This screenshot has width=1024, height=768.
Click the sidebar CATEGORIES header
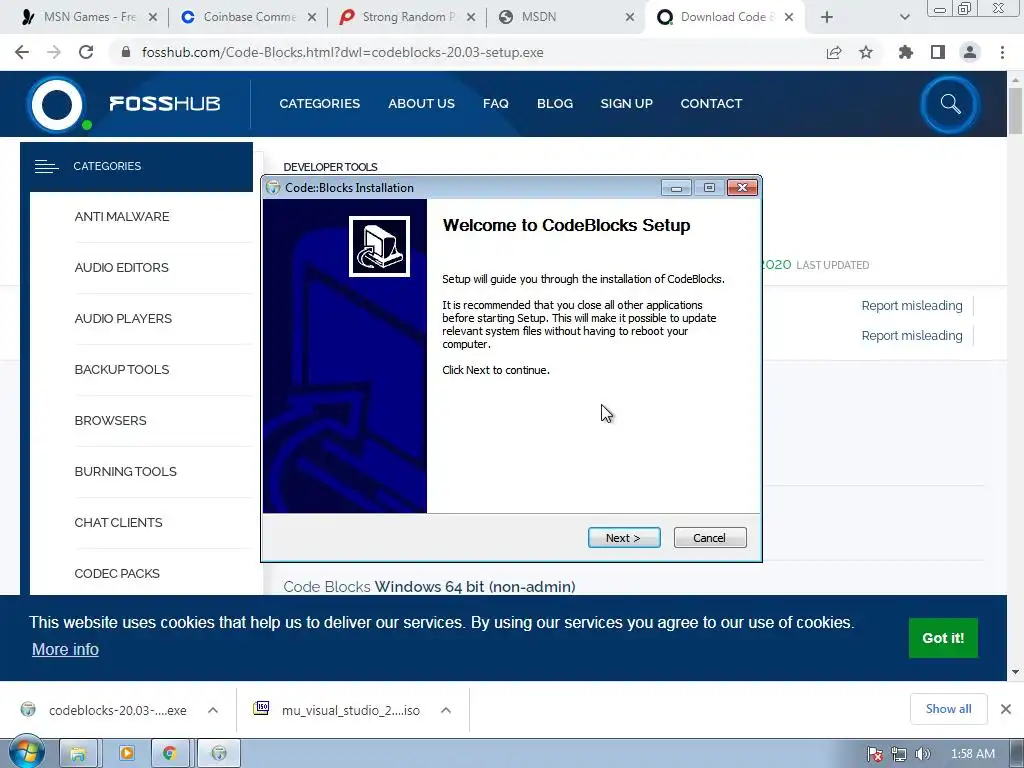click(x=136, y=167)
